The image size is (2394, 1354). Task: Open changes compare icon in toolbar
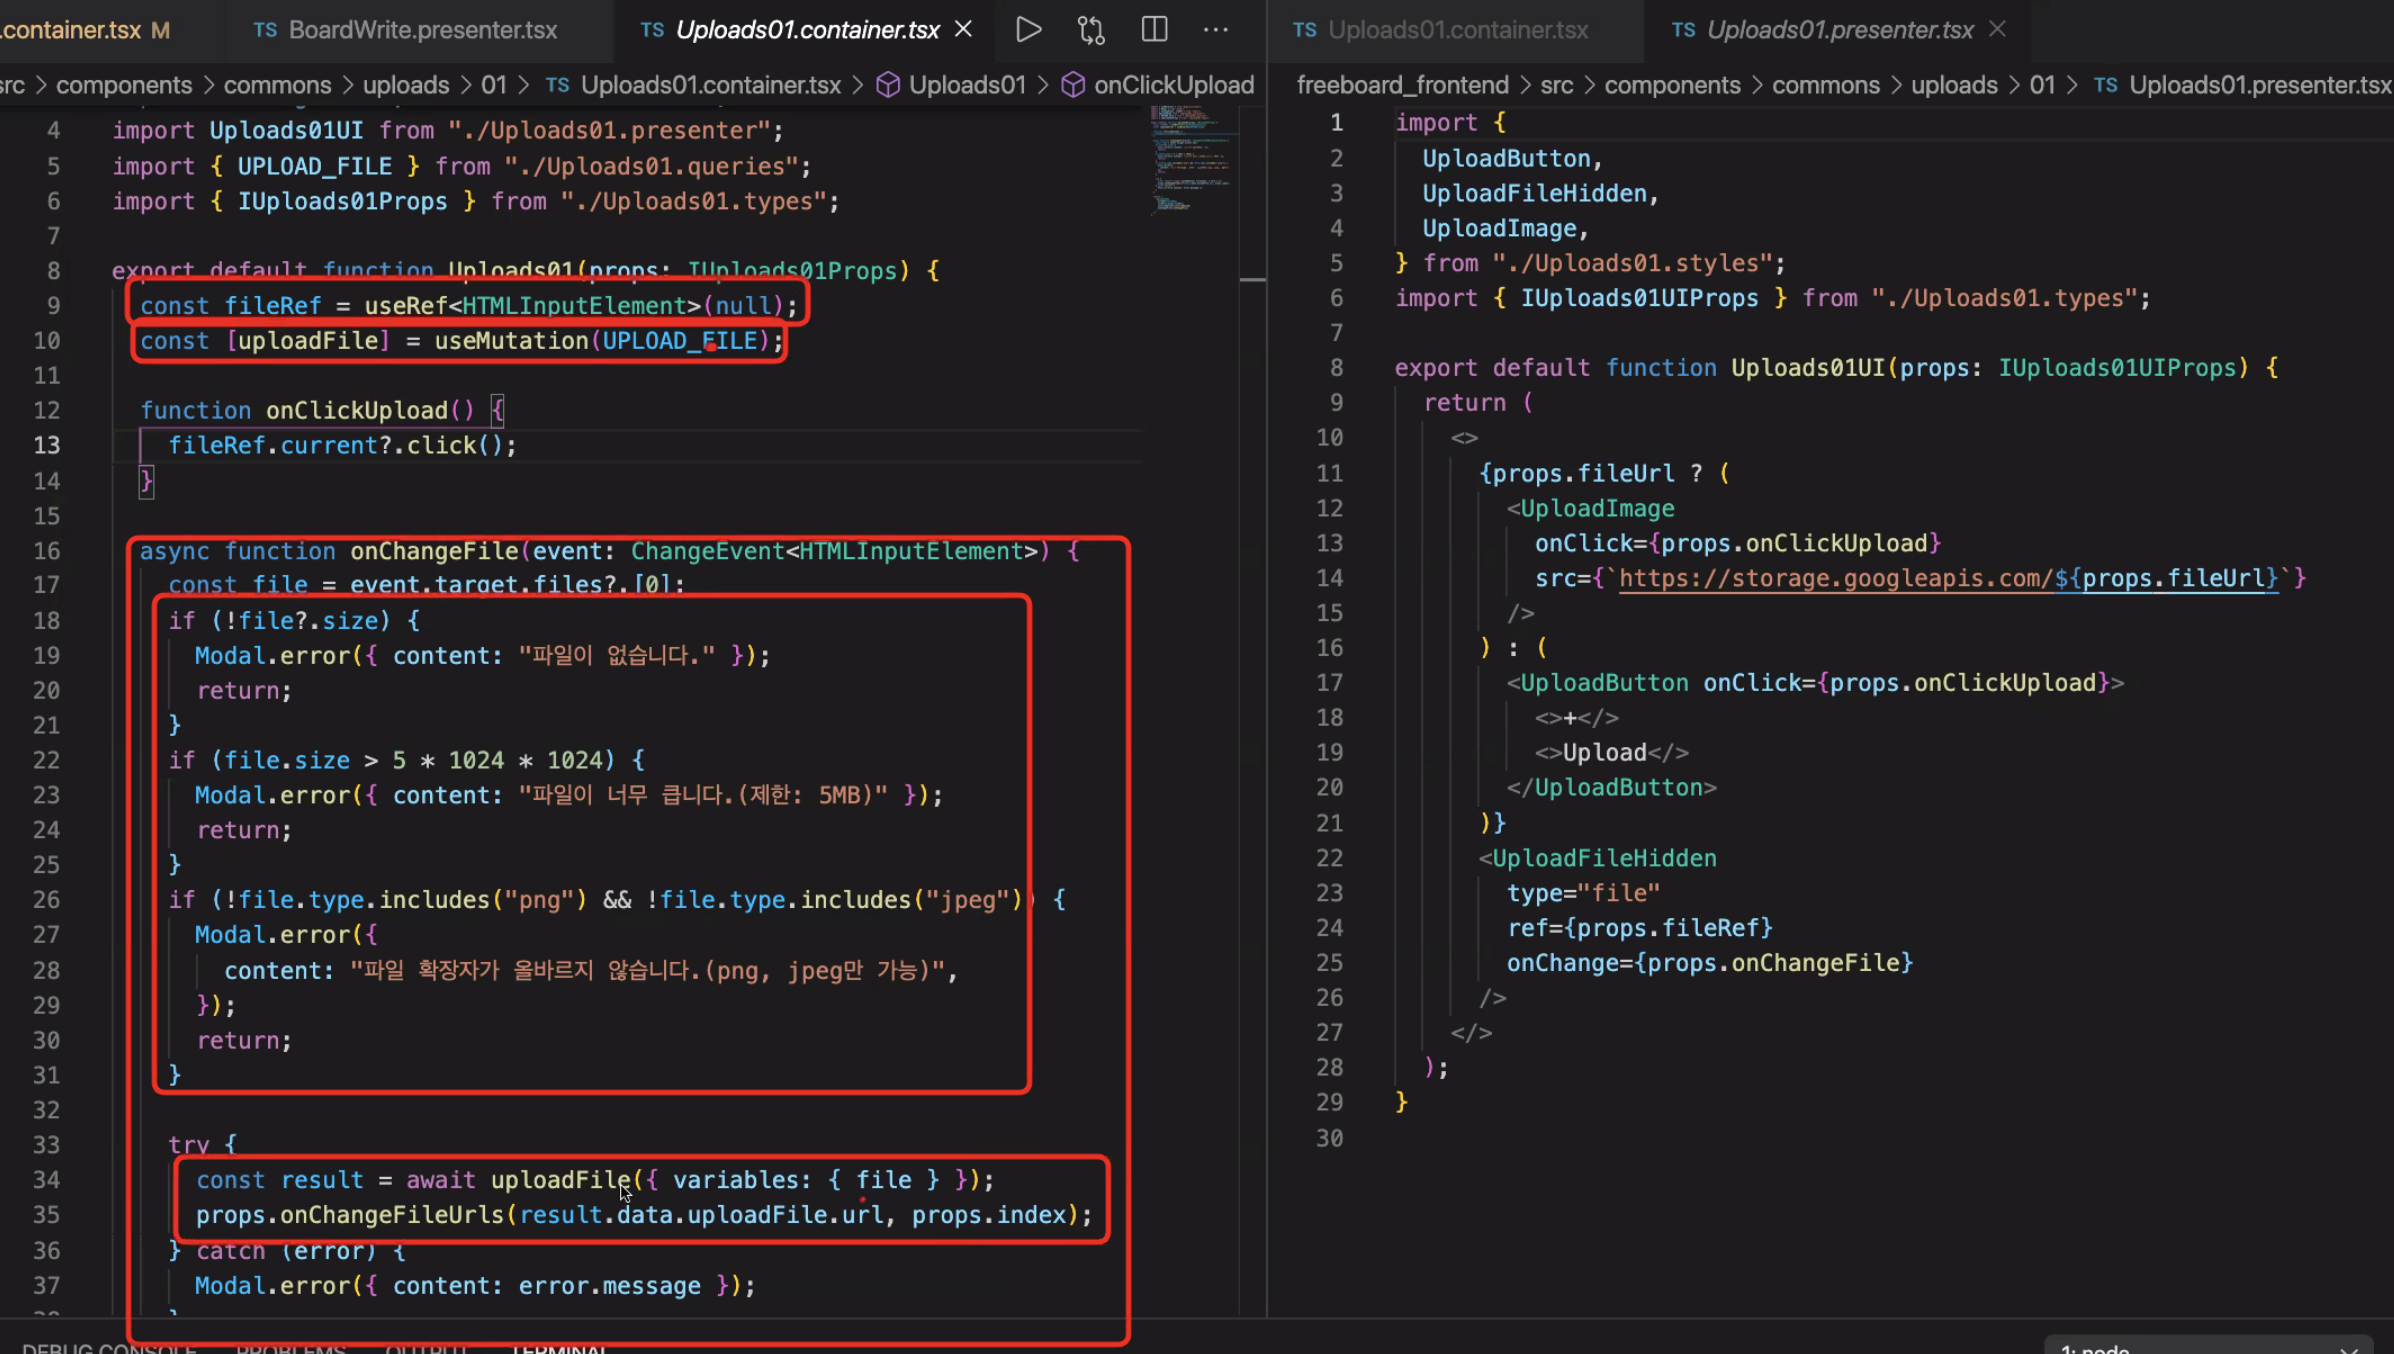tap(1091, 30)
